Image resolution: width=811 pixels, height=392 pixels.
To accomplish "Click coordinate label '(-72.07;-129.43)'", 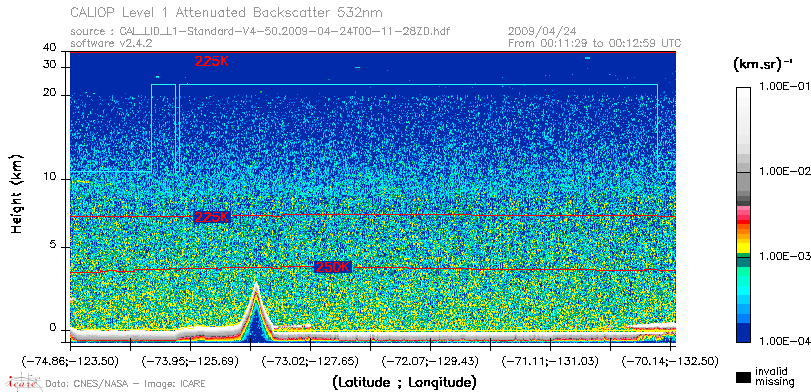I will click(x=429, y=360).
